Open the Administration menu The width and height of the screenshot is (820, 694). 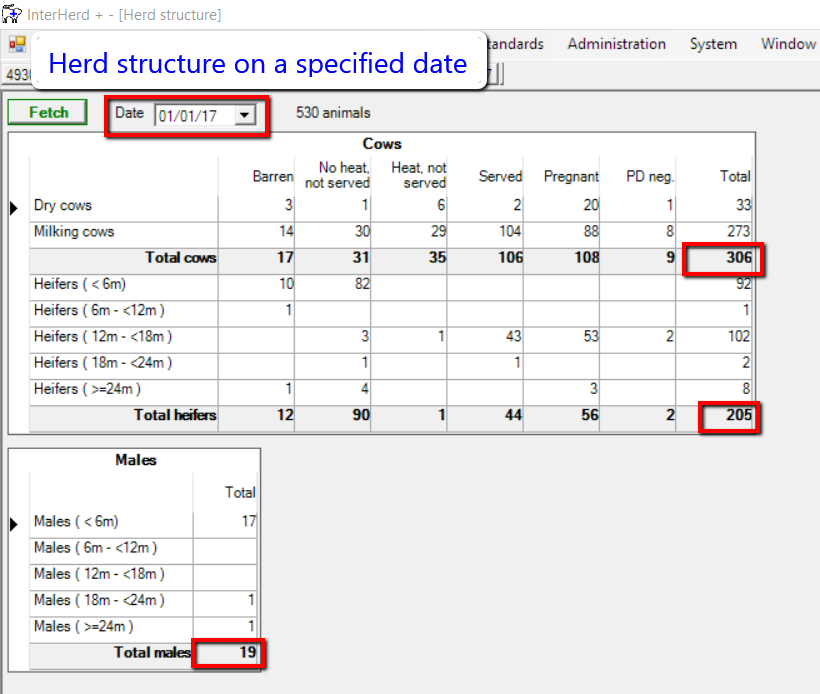point(616,44)
